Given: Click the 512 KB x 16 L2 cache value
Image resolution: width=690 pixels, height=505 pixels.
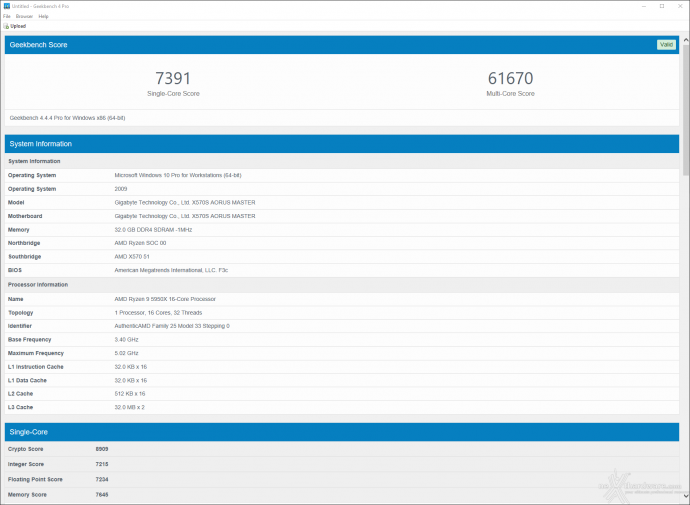Looking at the screenshot, I should coord(130,394).
